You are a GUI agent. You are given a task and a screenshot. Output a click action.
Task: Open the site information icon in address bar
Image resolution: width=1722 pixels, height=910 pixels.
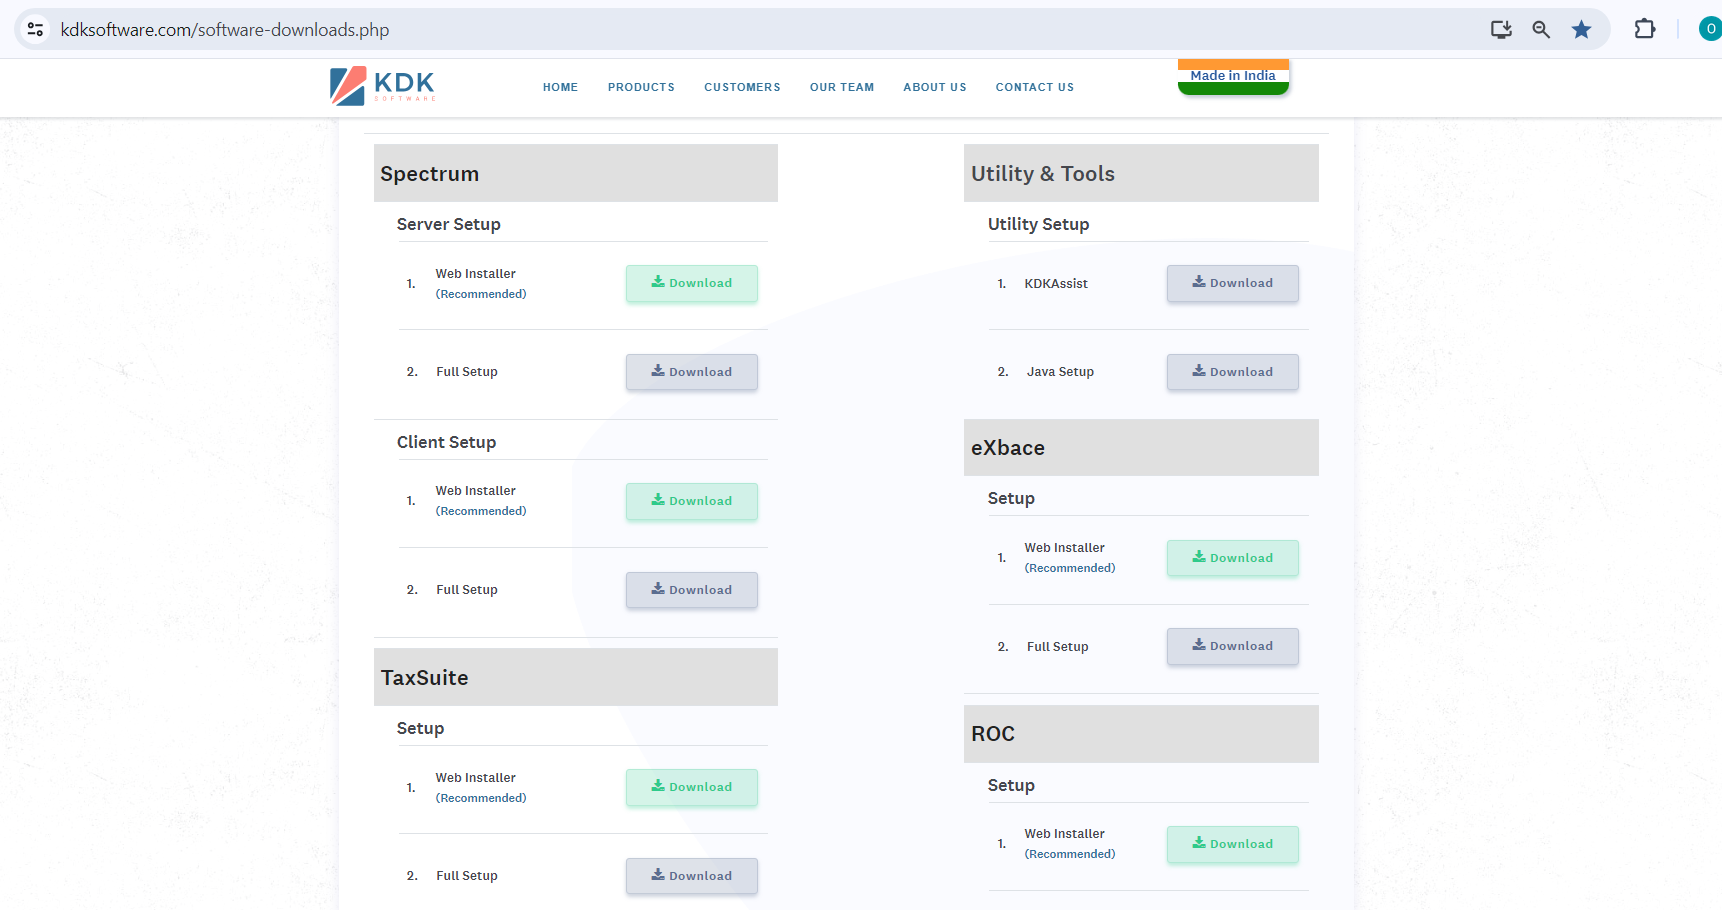tap(35, 29)
